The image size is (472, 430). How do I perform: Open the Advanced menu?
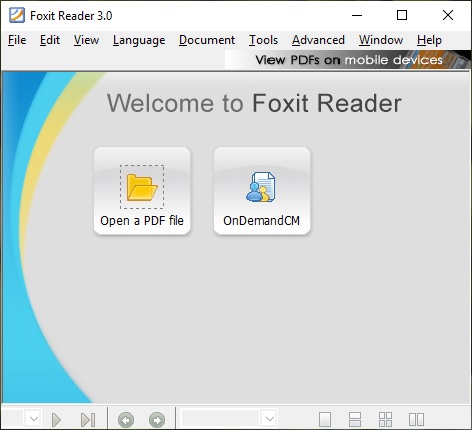tap(318, 40)
